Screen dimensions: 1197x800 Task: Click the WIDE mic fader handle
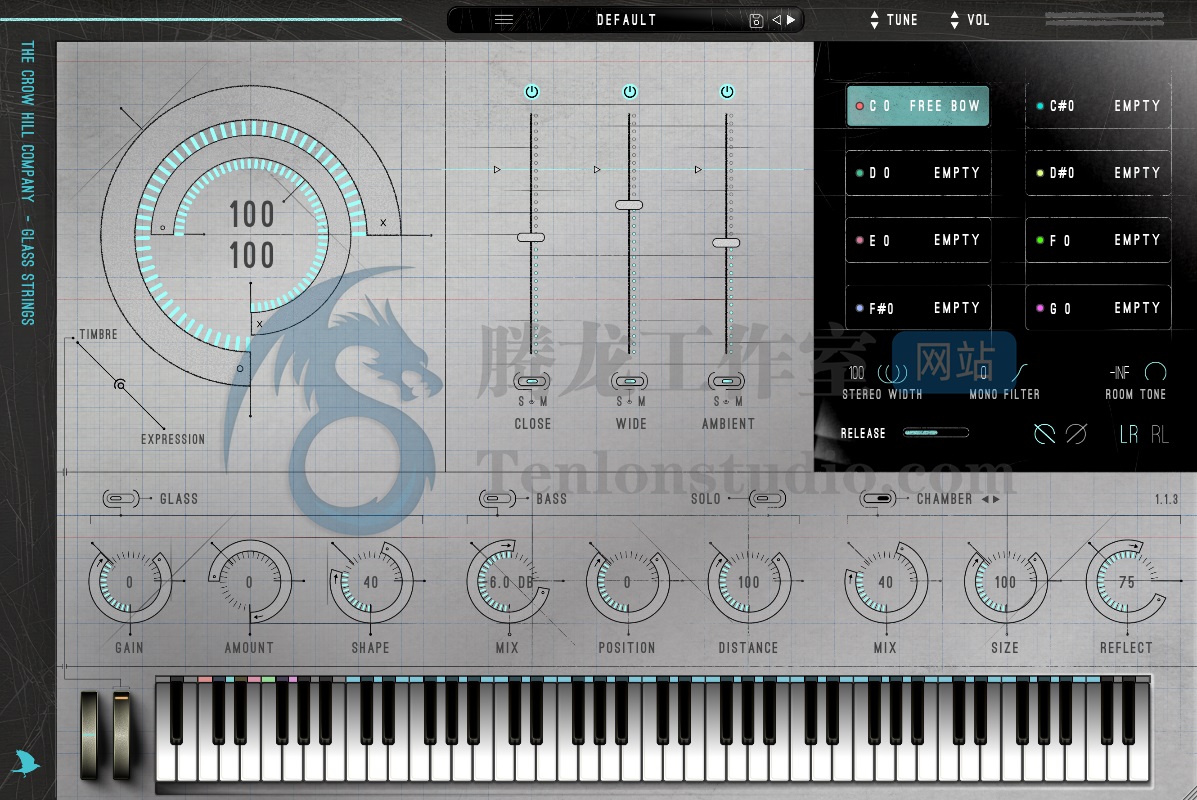tap(629, 205)
